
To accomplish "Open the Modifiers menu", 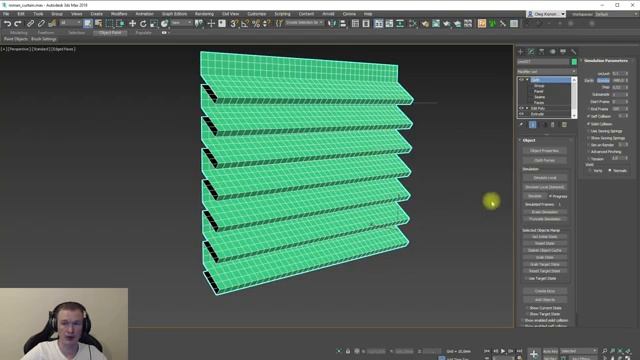I will point(119,14).
